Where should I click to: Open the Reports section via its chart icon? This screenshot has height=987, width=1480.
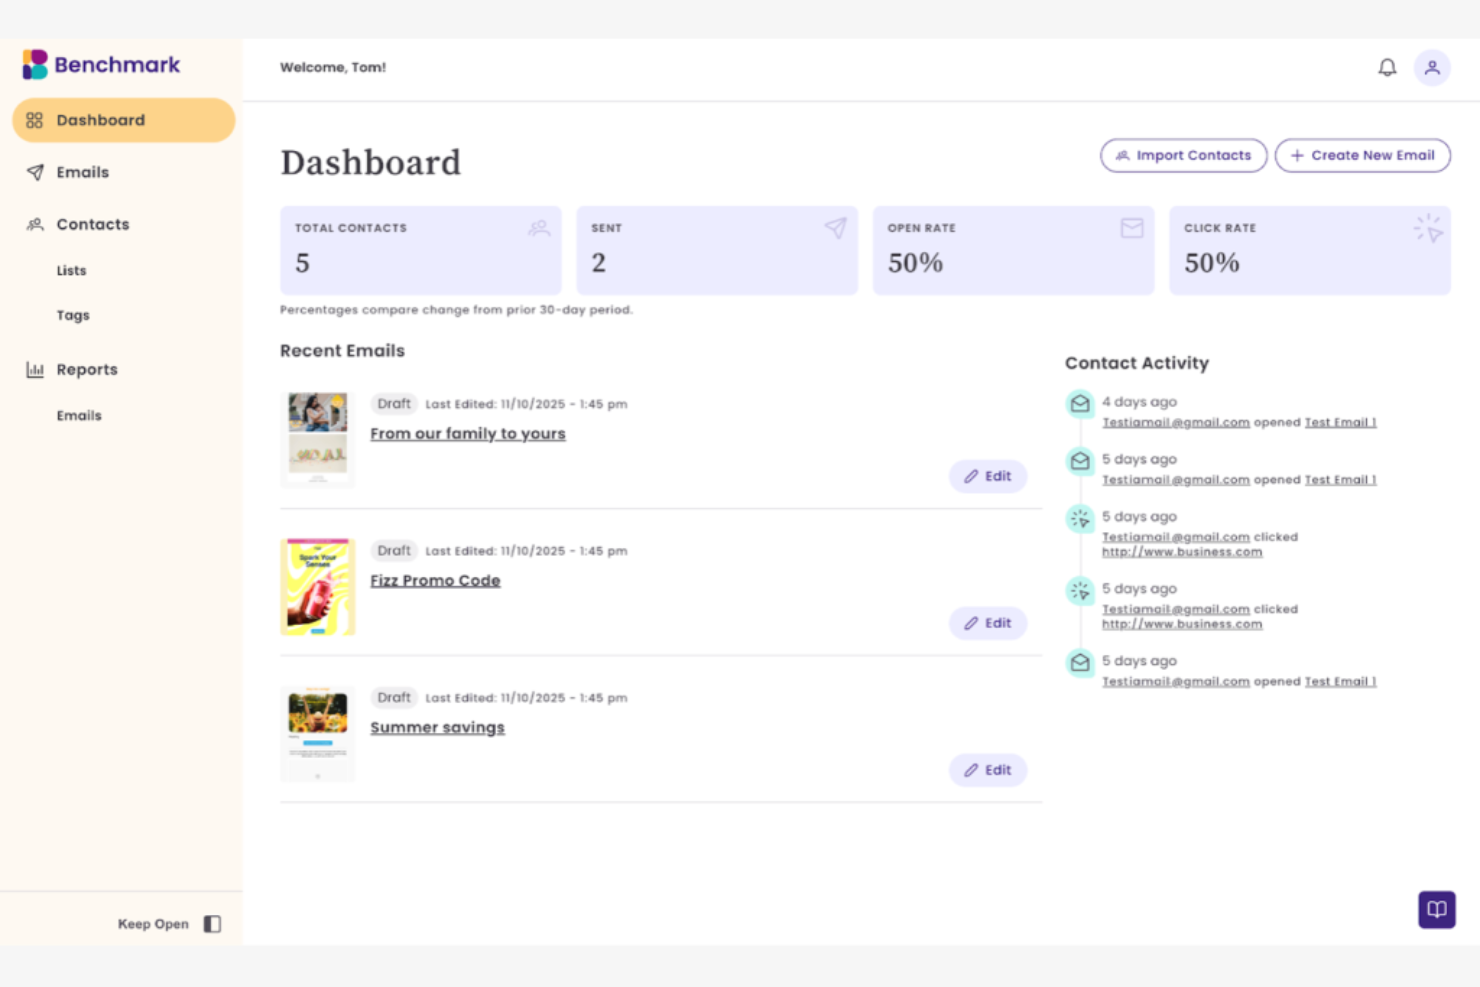(x=35, y=369)
